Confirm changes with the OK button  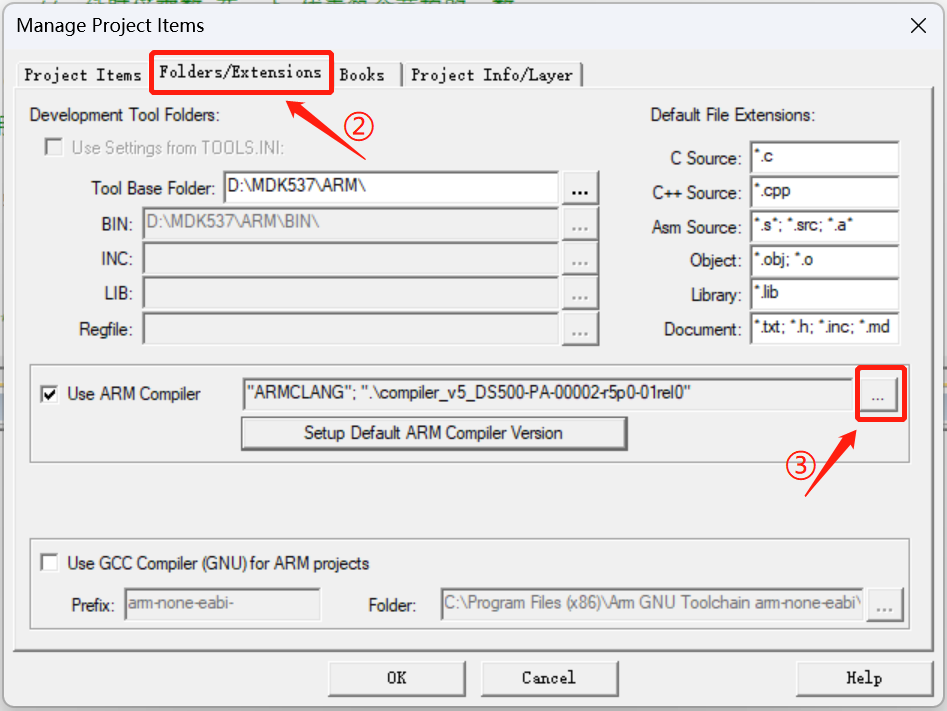point(396,678)
